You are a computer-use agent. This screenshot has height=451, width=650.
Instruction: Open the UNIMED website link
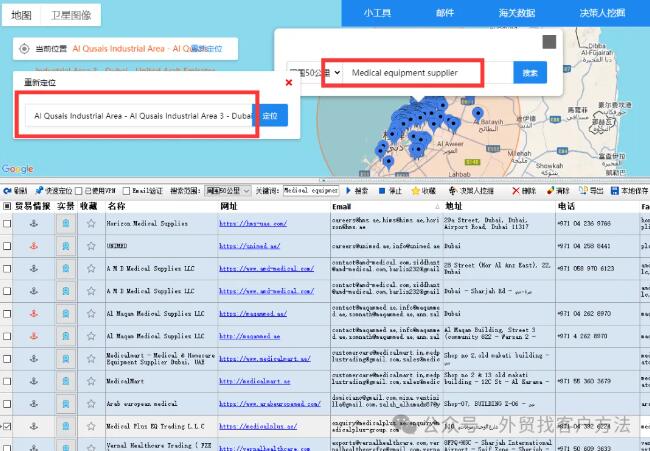click(x=250, y=246)
